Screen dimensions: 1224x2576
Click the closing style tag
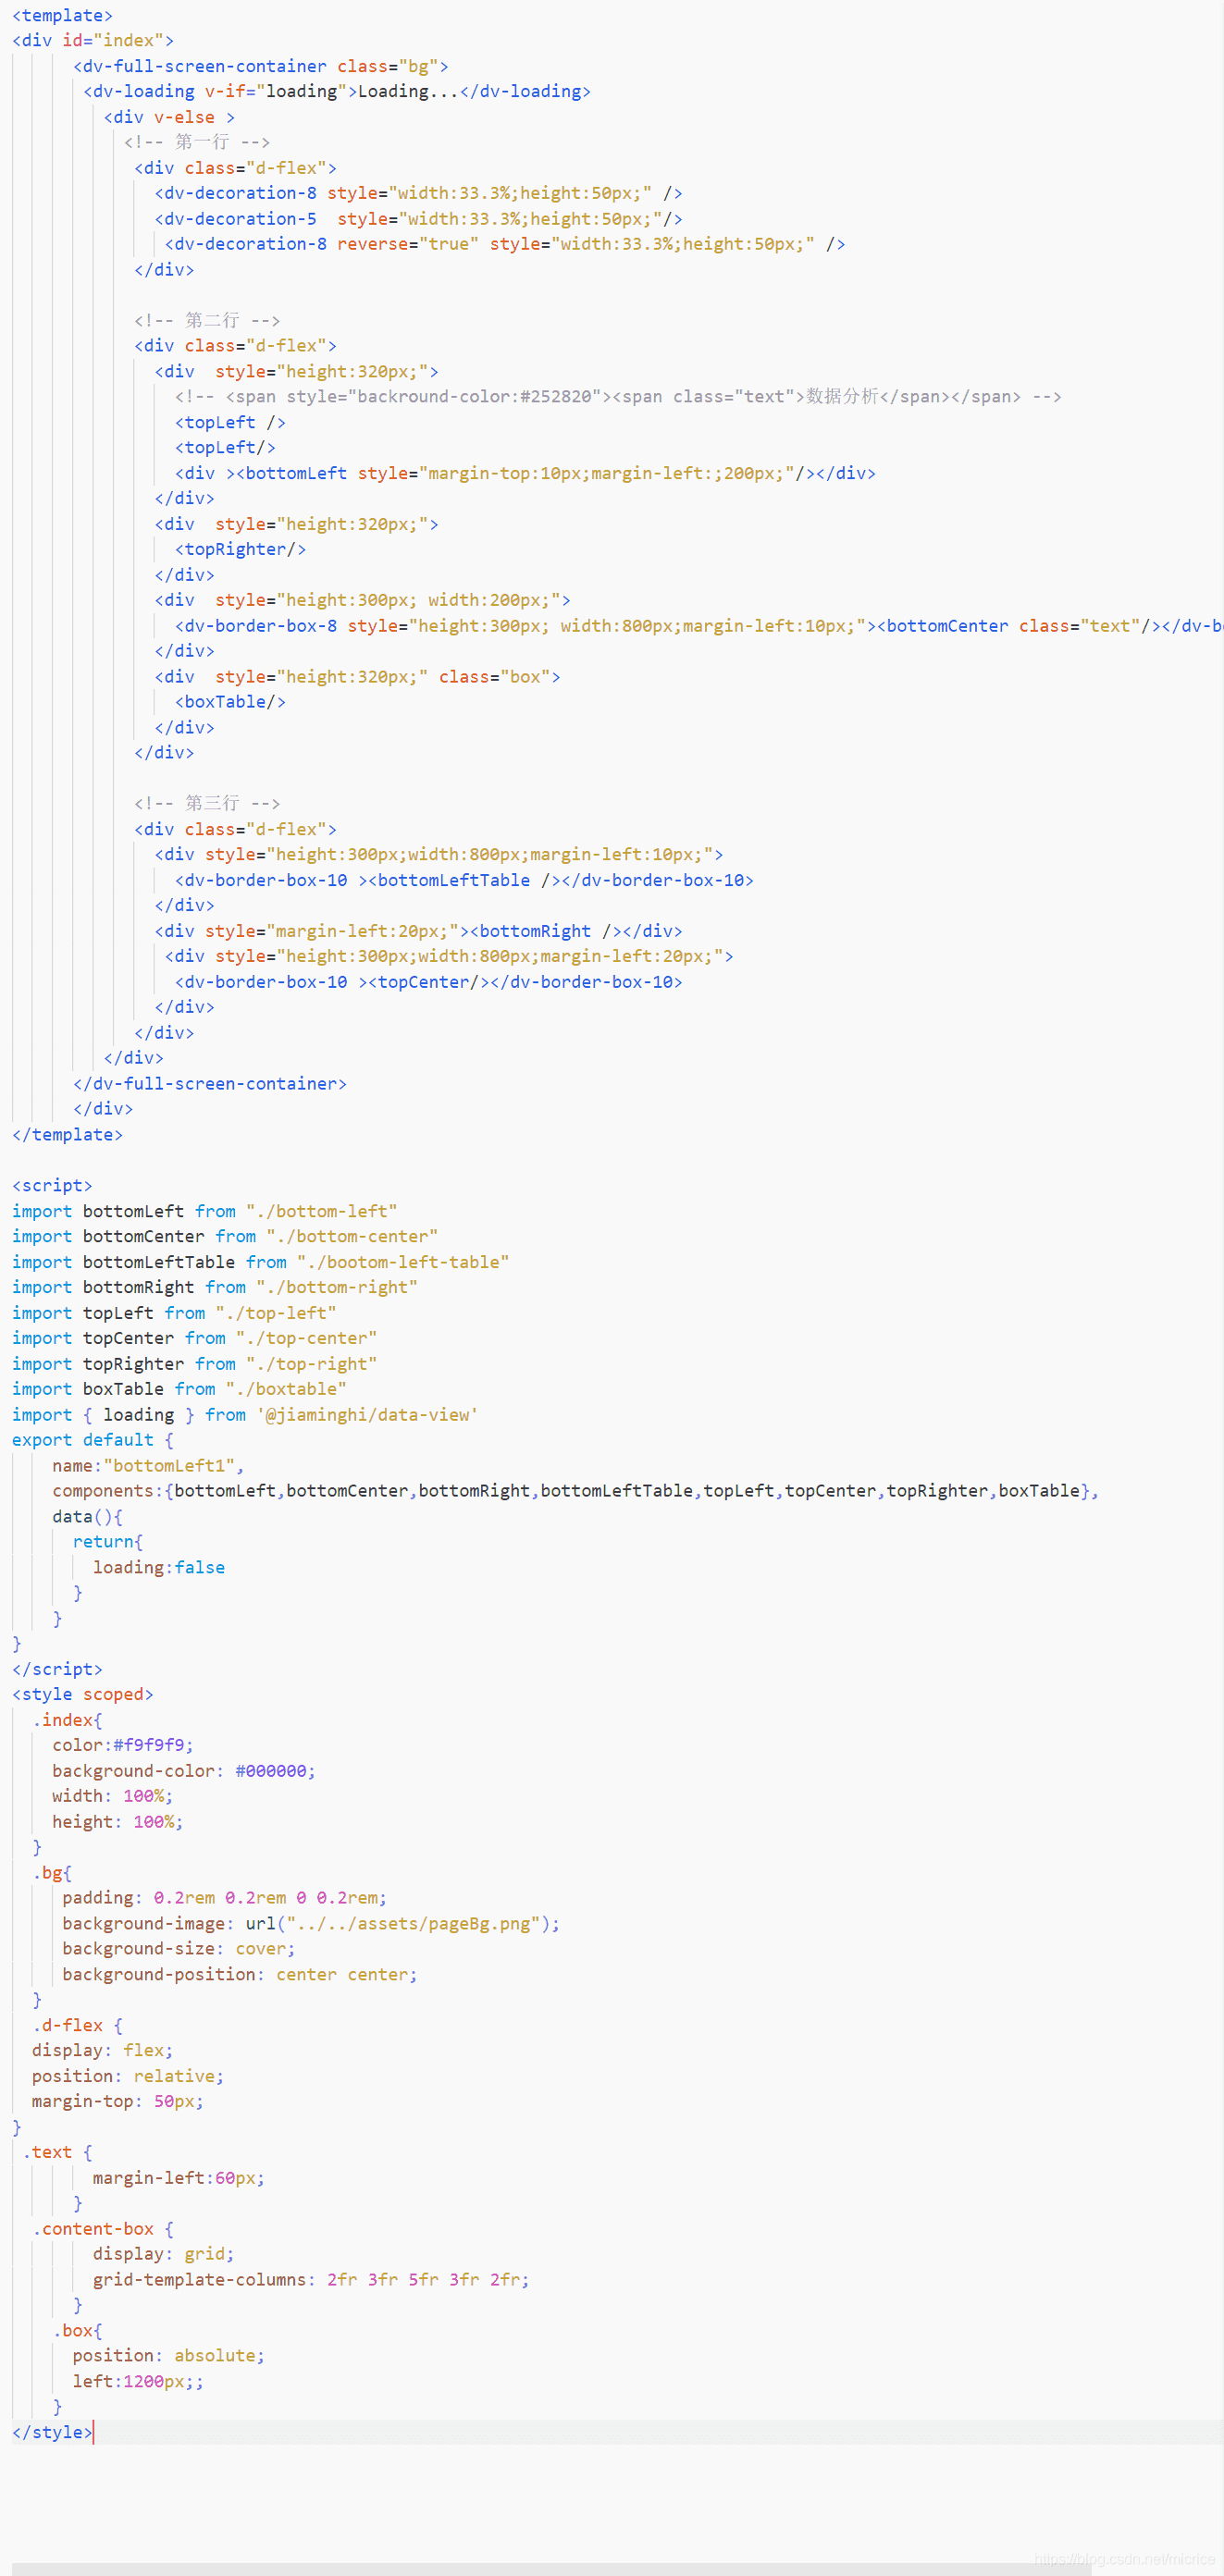pyautogui.click(x=52, y=2432)
